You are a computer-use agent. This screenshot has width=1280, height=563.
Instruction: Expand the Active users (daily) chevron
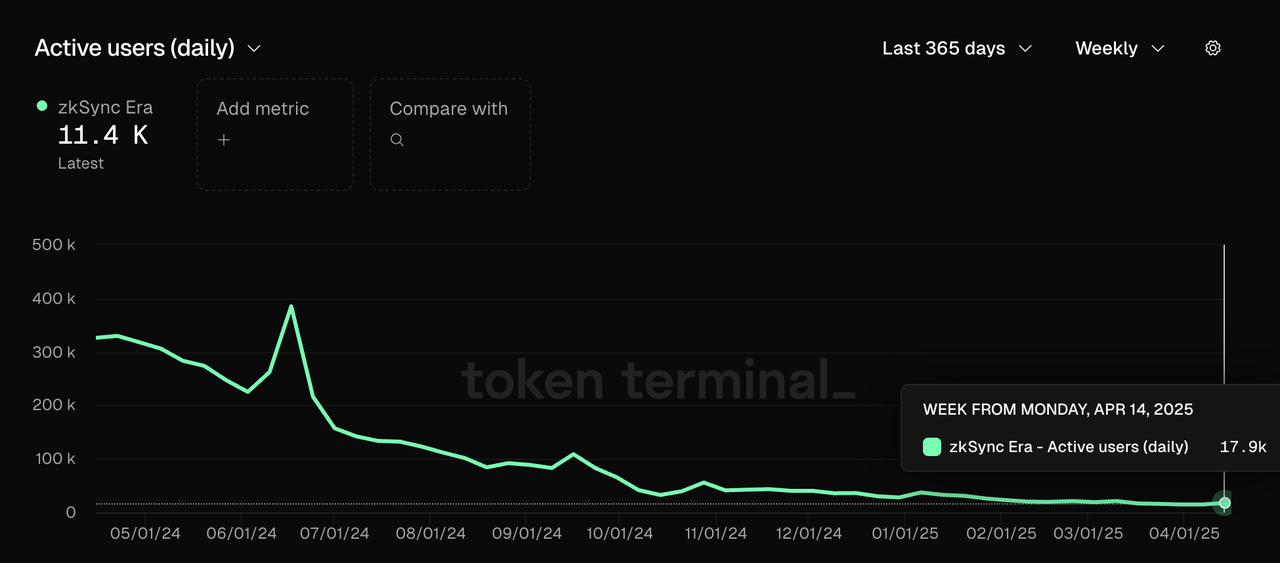pyautogui.click(x=254, y=48)
